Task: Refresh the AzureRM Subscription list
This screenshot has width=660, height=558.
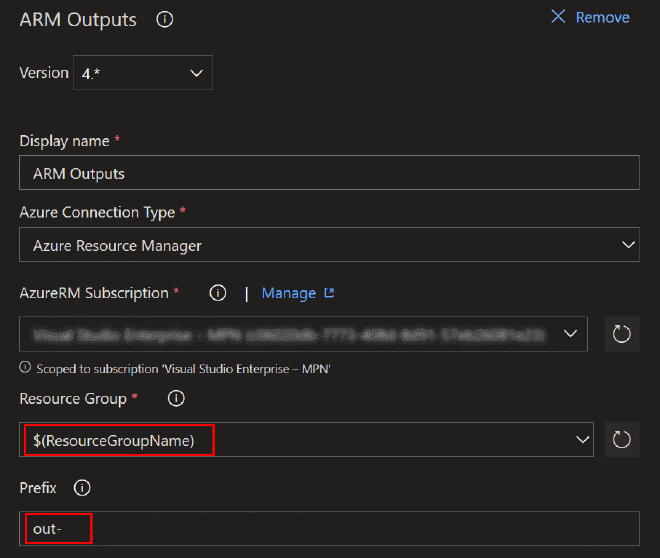Action: click(622, 334)
